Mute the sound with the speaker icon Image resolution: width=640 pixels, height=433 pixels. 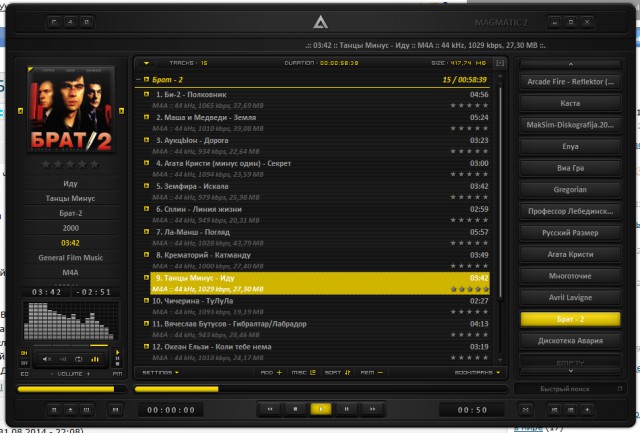(47, 359)
